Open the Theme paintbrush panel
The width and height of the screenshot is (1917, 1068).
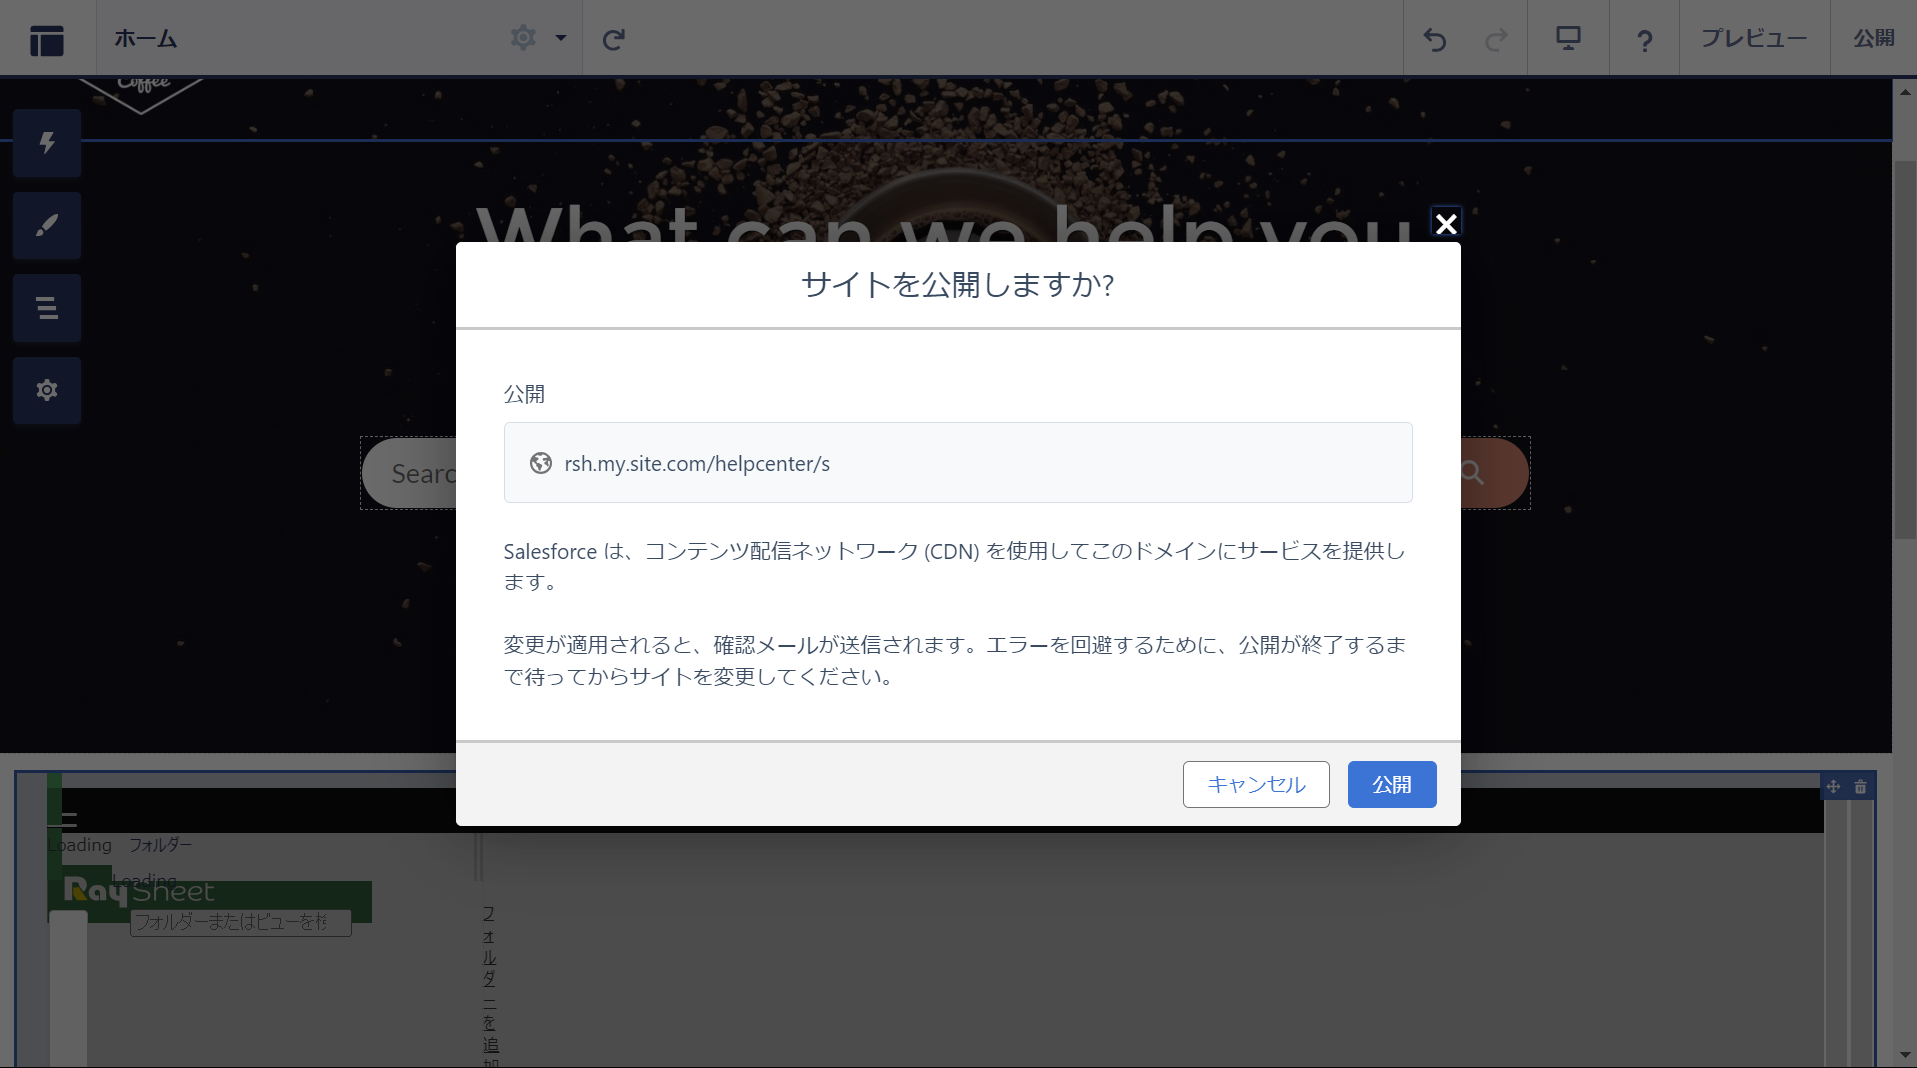point(47,226)
